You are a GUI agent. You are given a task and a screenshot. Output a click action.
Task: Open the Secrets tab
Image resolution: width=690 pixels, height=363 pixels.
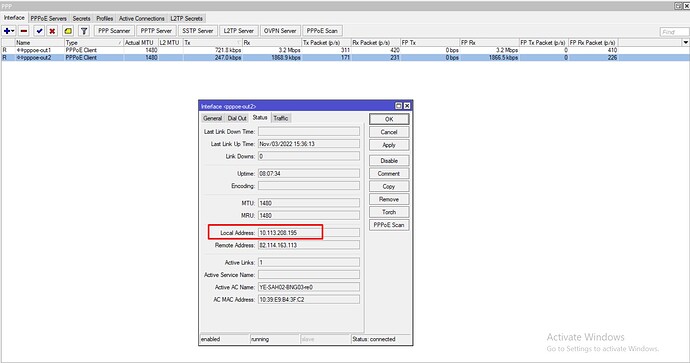click(81, 18)
